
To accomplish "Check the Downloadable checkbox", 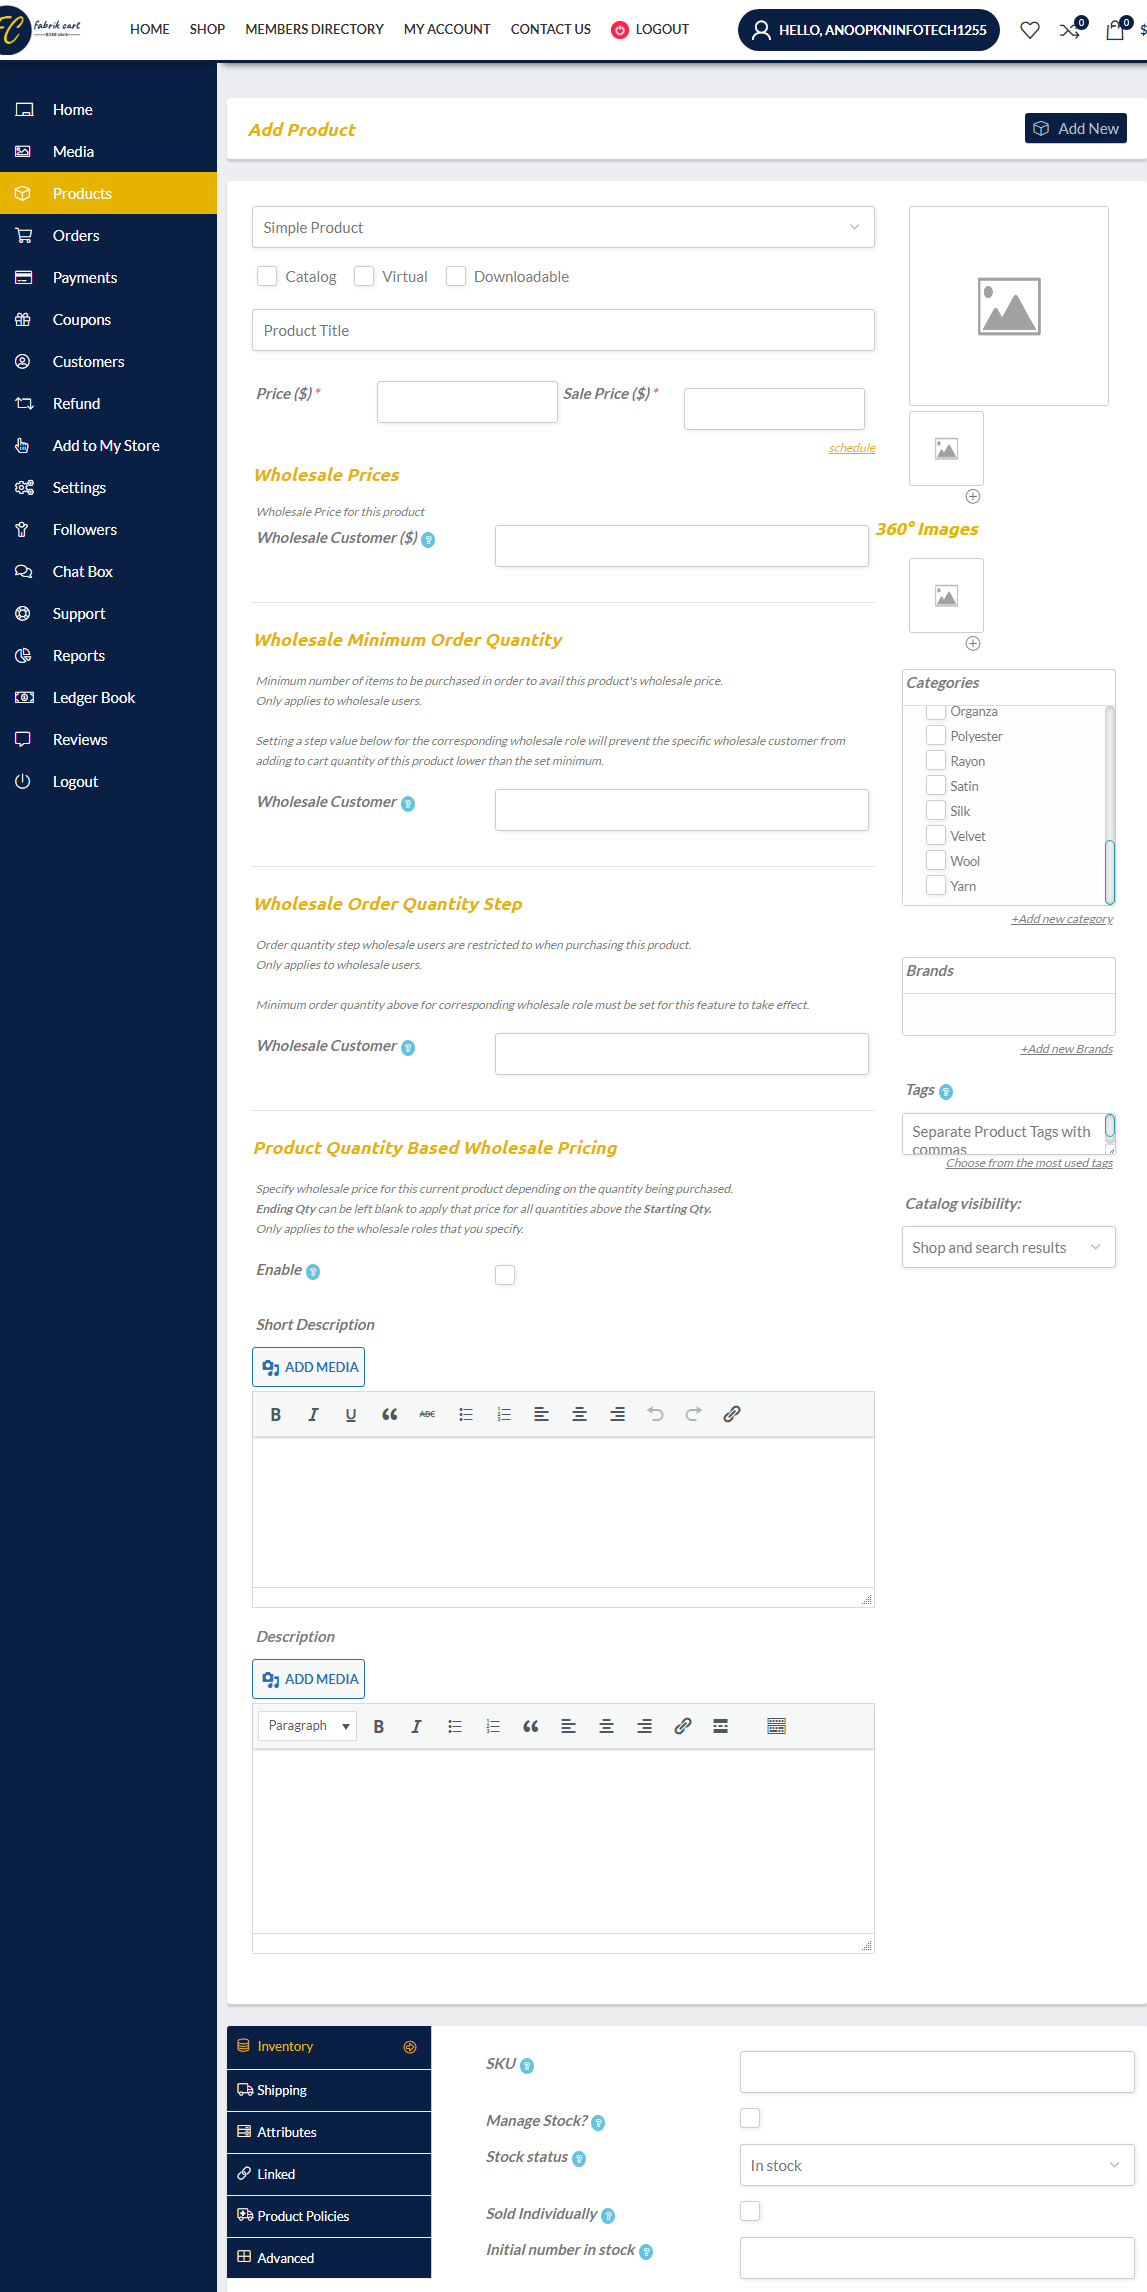I will click(456, 276).
